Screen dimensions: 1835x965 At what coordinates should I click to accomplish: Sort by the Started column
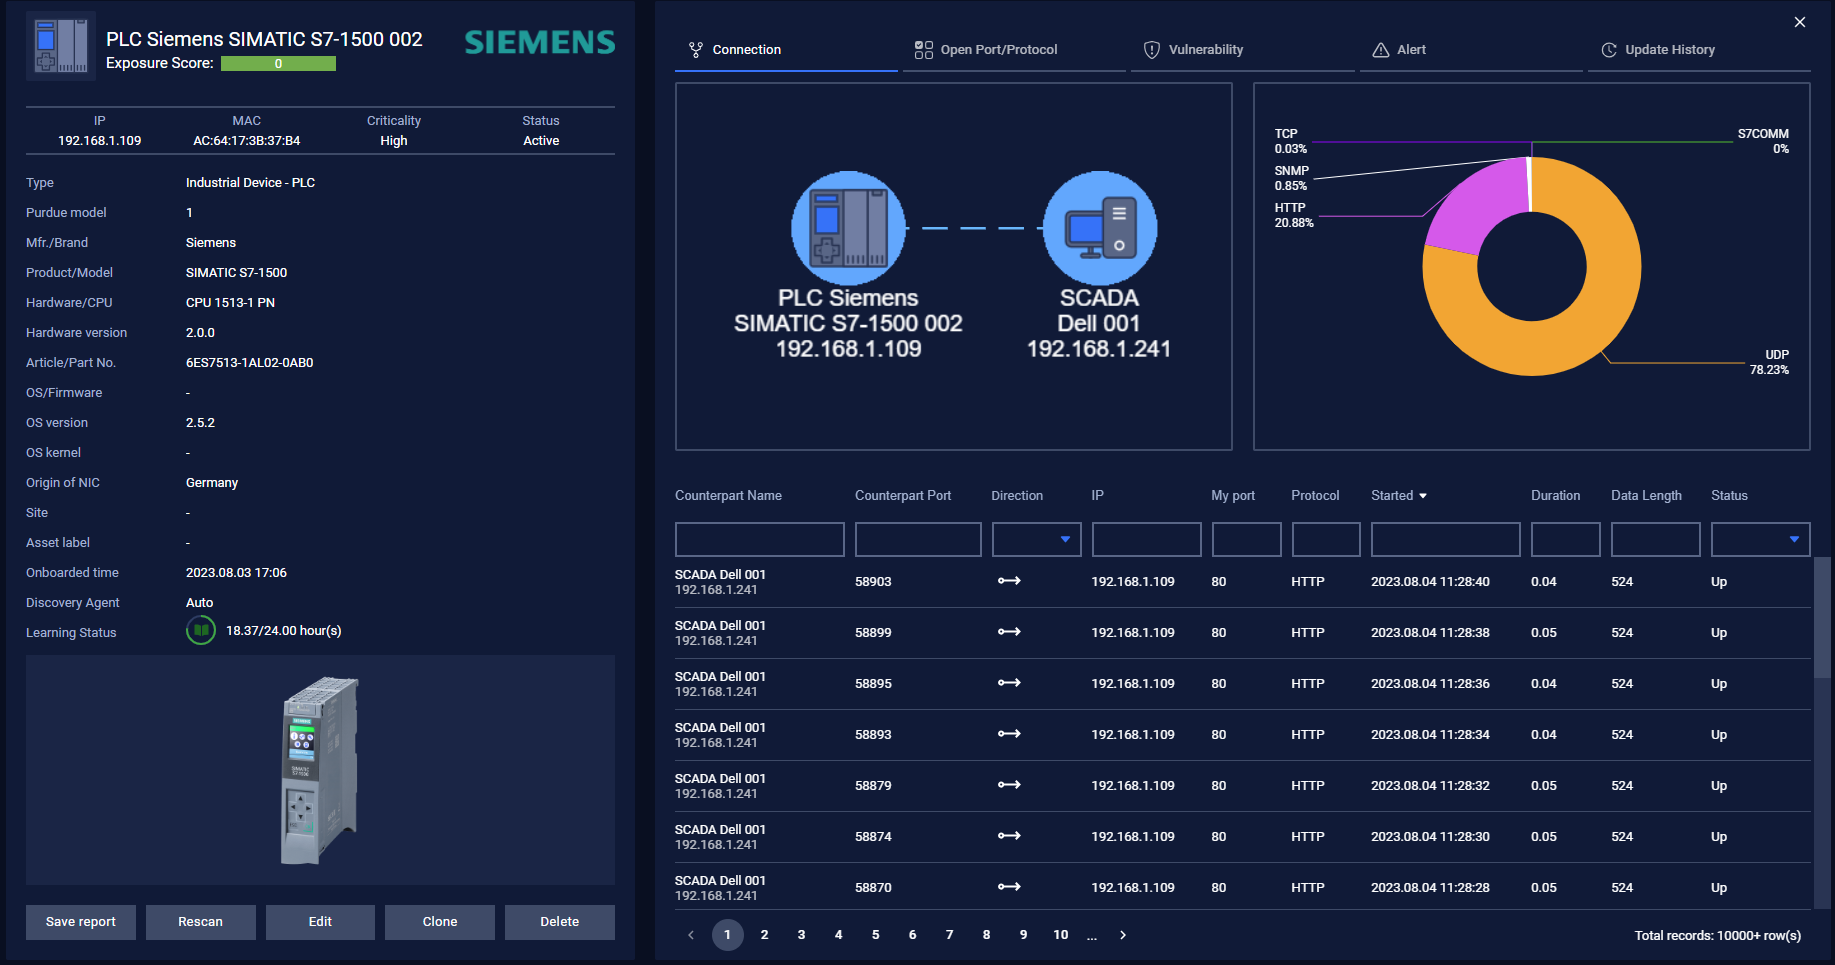tap(1399, 496)
